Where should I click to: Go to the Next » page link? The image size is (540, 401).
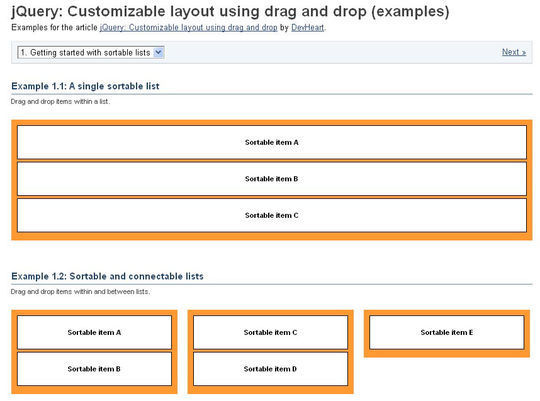[x=513, y=52]
